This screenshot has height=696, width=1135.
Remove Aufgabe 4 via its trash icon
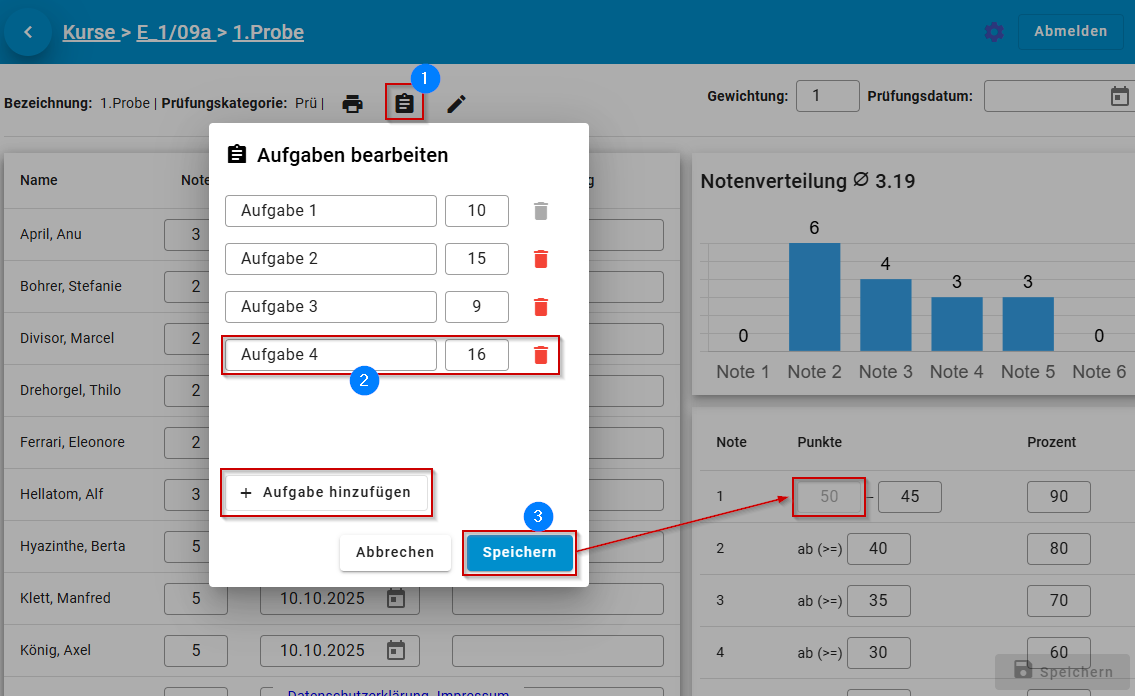[x=541, y=355]
